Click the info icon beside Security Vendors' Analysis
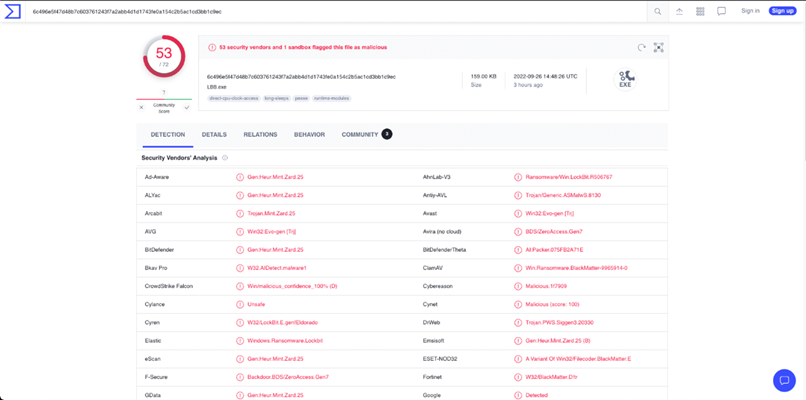The width and height of the screenshot is (806, 400). pyautogui.click(x=225, y=158)
